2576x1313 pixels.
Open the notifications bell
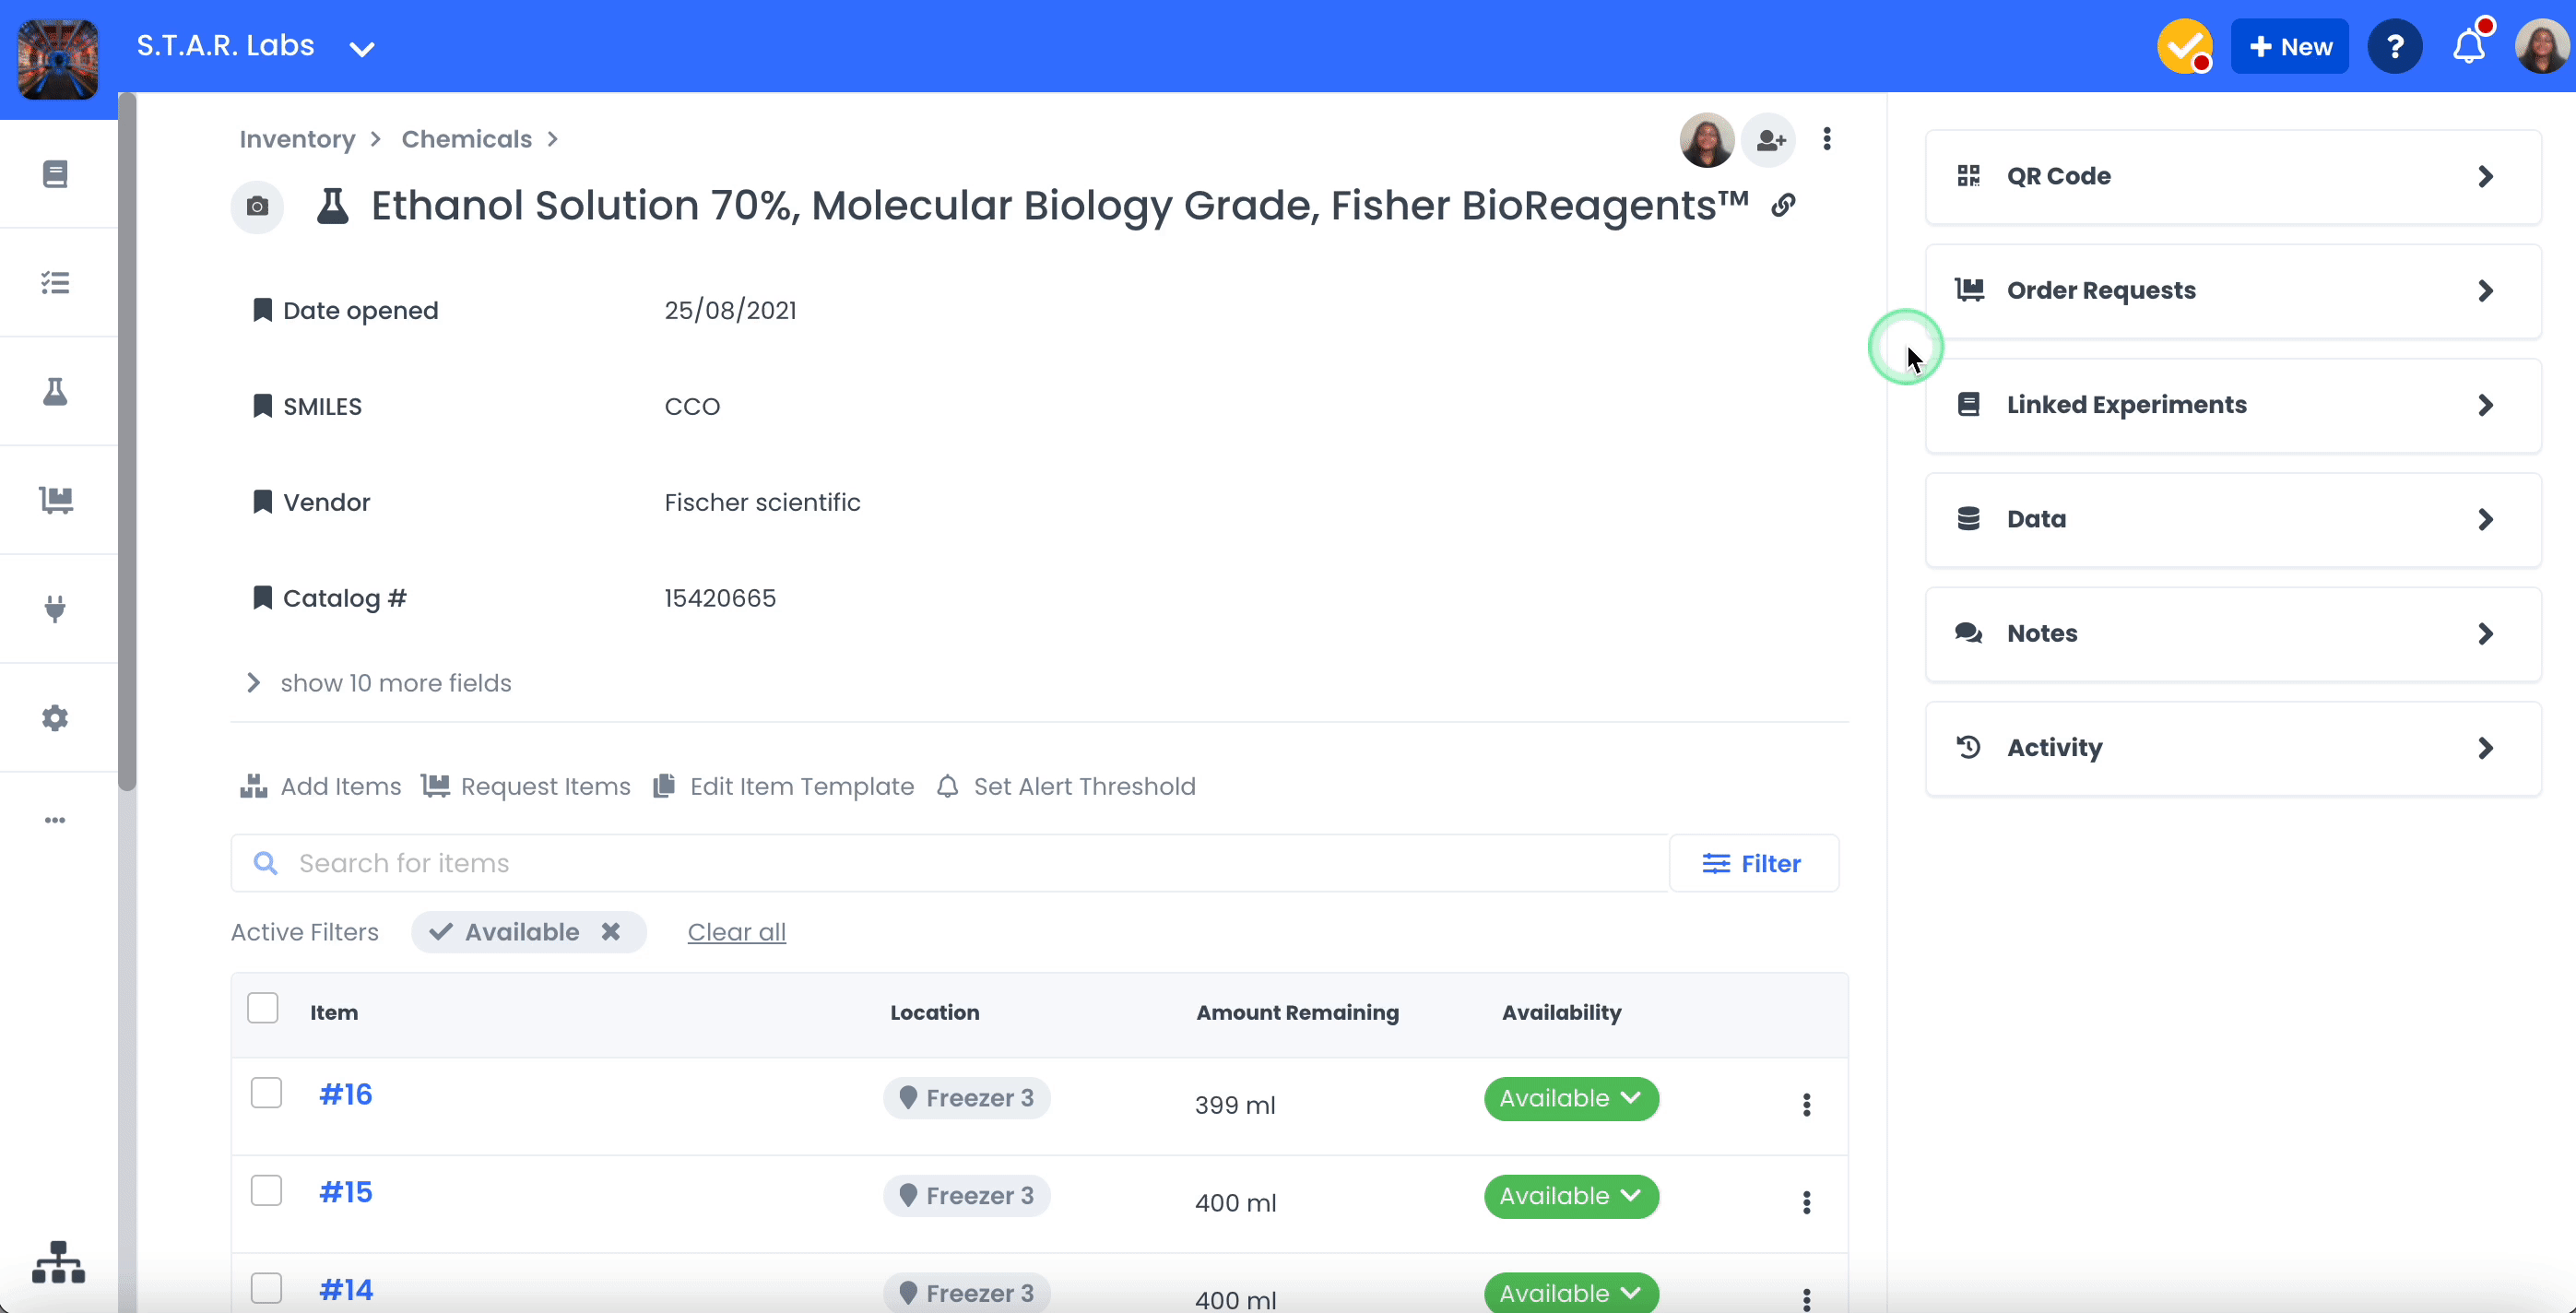[2469, 47]
